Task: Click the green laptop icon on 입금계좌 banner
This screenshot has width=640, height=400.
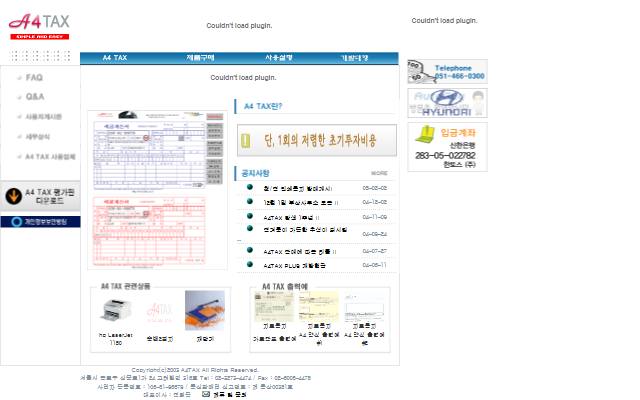Action: (425, 134)
